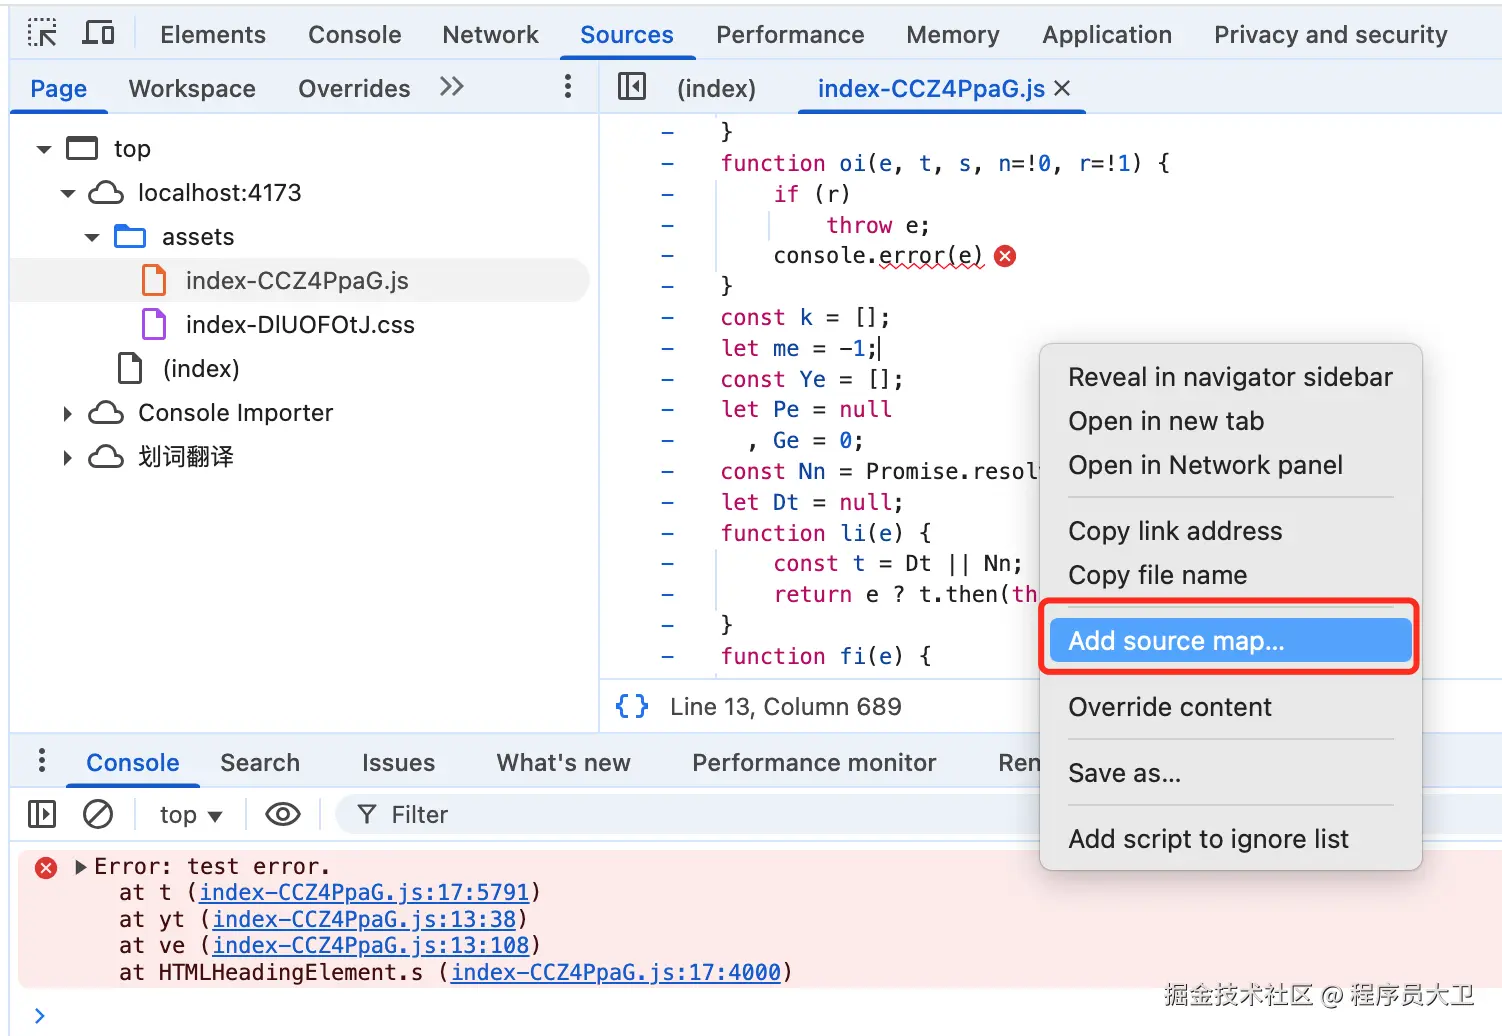This screenshot has width=1502, height=1036.
Task: Show more navigator tabs chevron
Action: (x=452, y=88)
